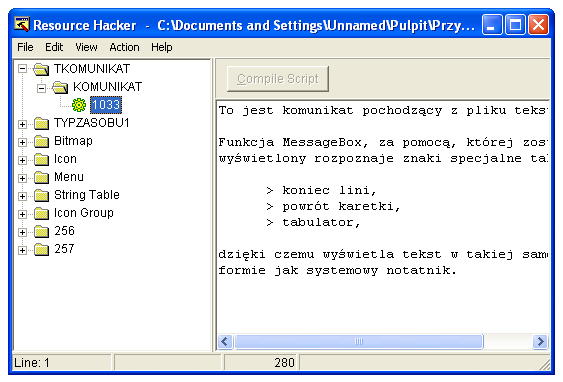Click the '> powrót karetki,' line

[333, 206]
